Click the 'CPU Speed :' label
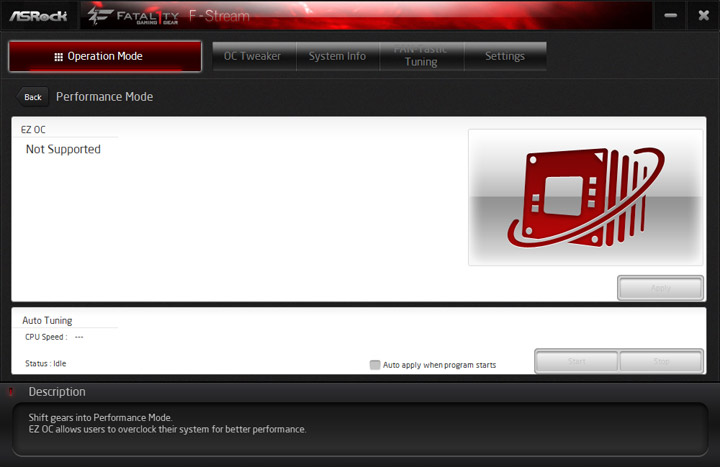720x467 pixels. (46, 337)
